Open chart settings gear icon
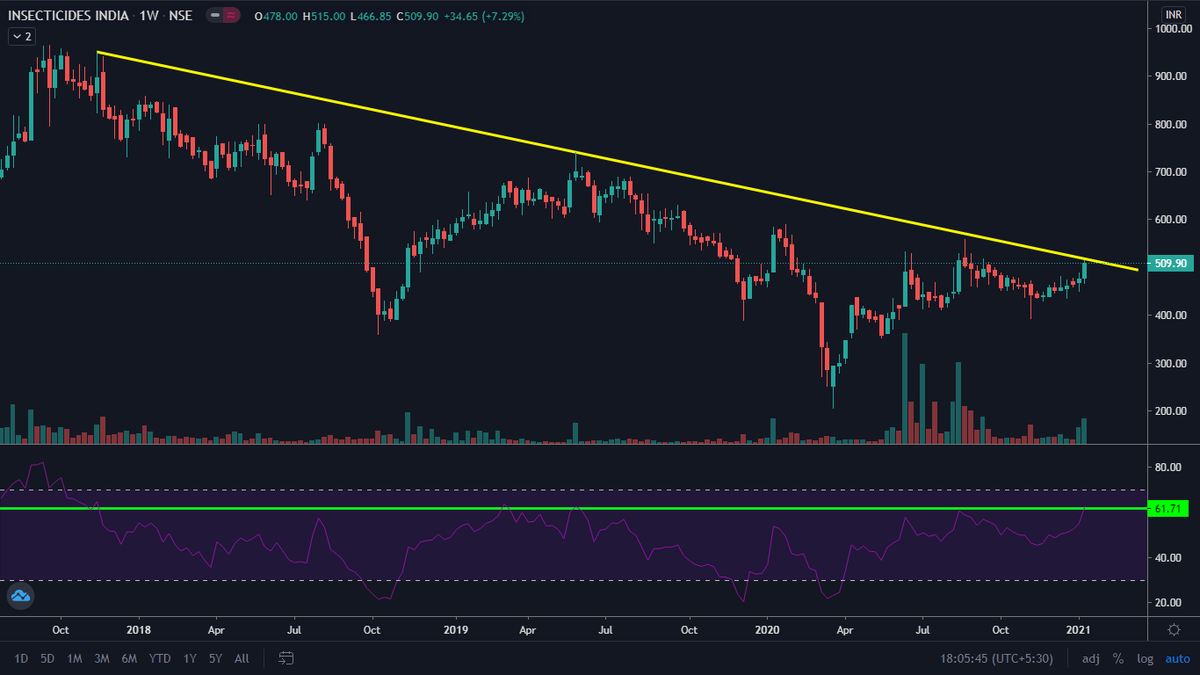 (x=1174, y=629)
